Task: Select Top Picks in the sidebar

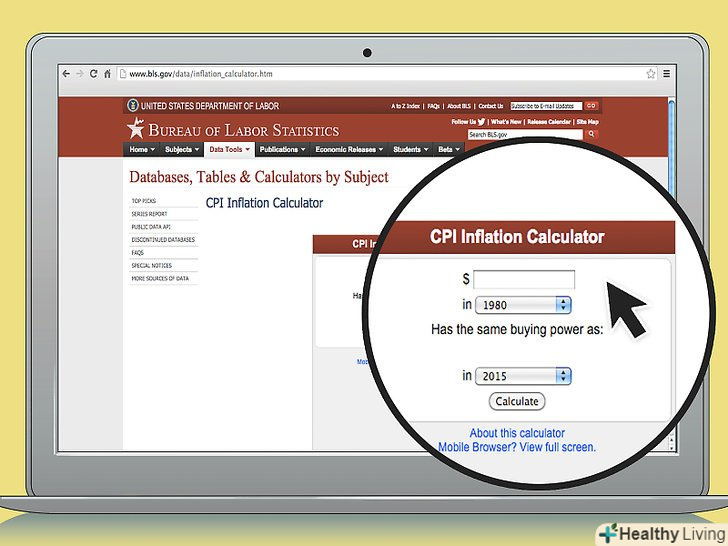Action: click(144, 201)
